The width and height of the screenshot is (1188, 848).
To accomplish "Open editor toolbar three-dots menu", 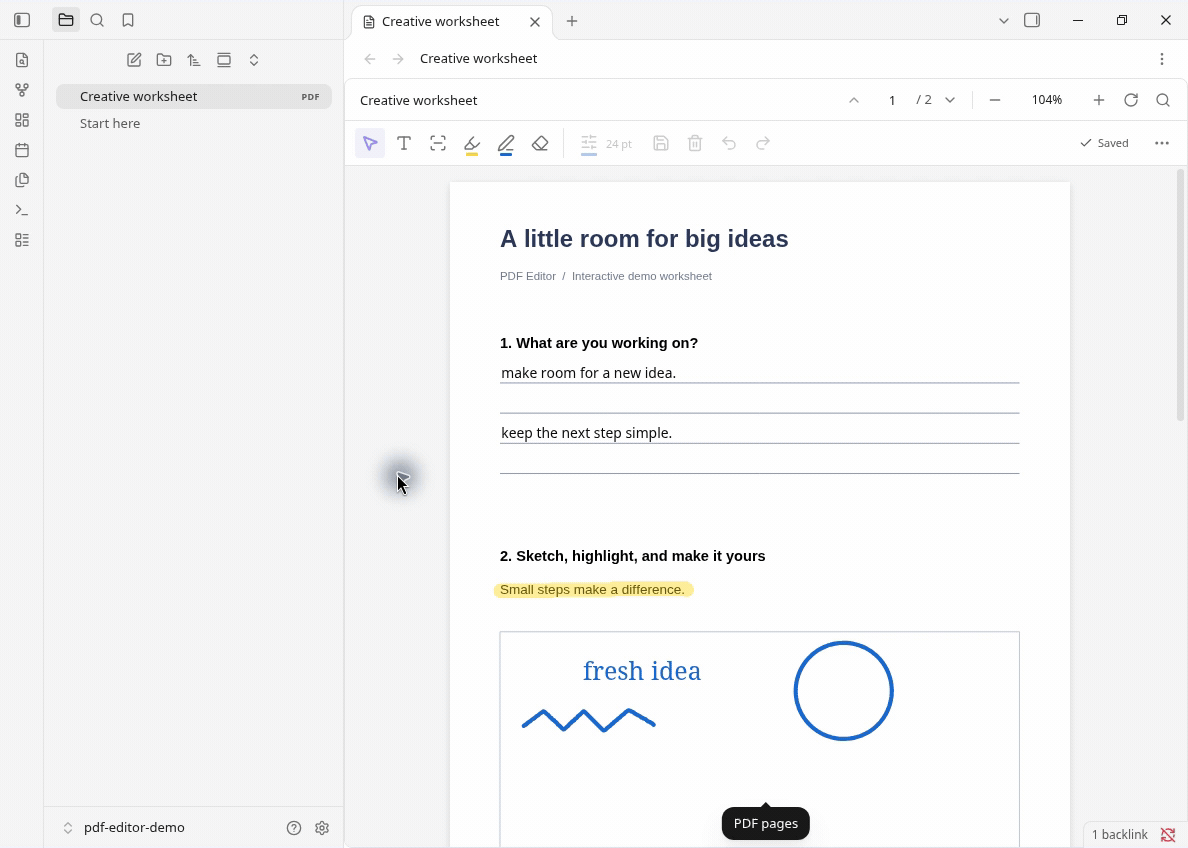I will click(x=1161, y=143).
